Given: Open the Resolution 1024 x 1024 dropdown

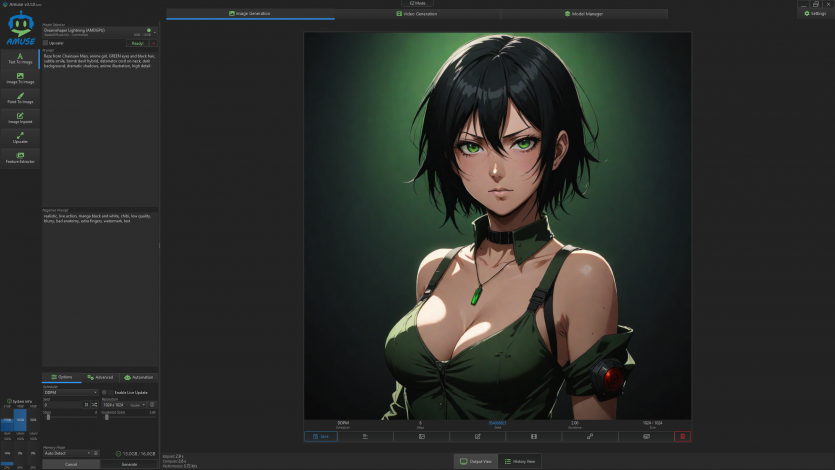Looking at the screenshot, I should (x=114, y=404).
